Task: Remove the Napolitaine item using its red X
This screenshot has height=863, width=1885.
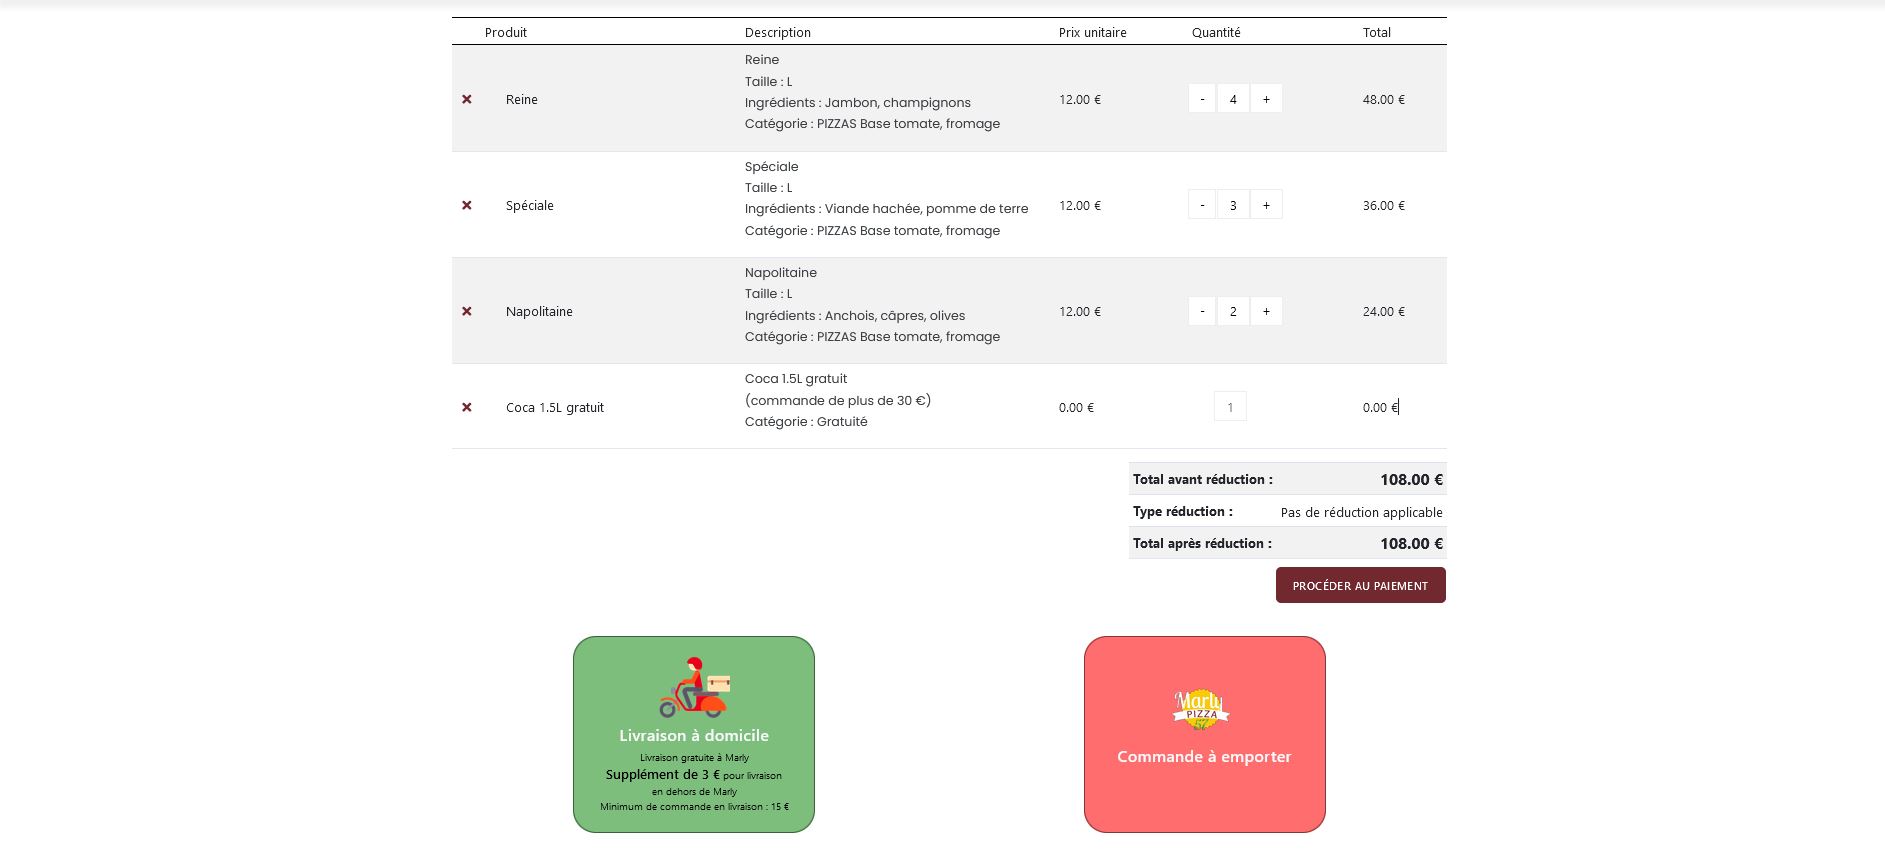Action: tap(466, 311)
